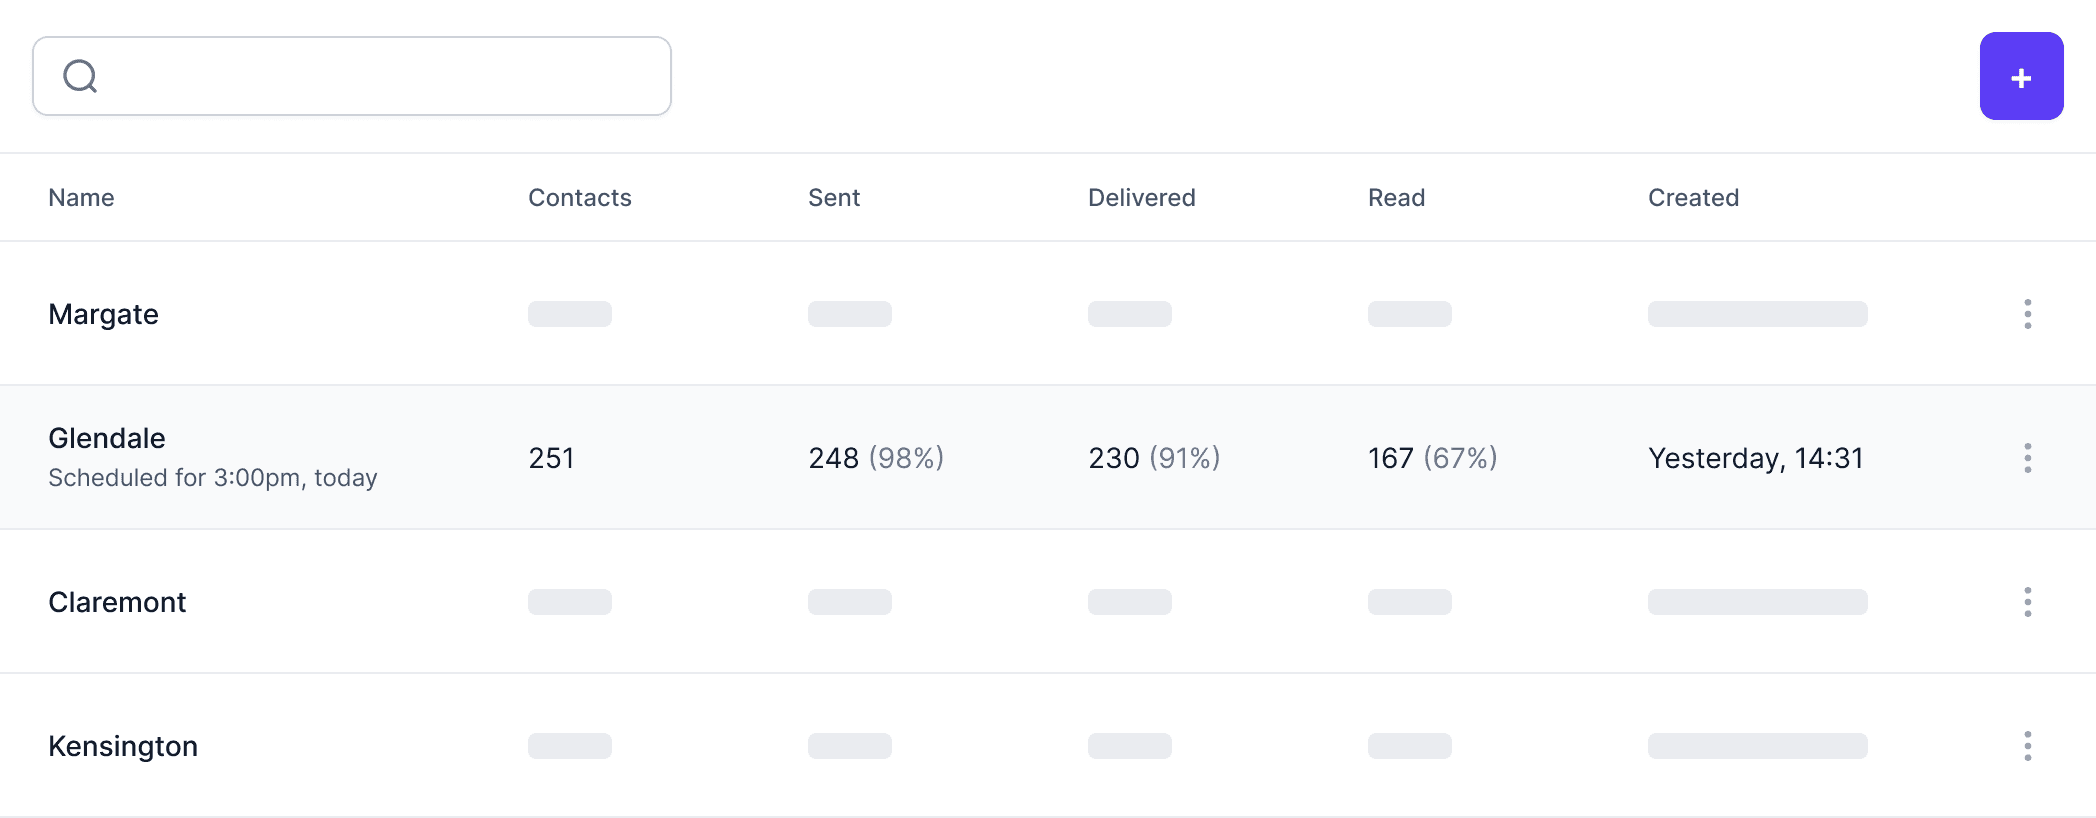
Task: Click the Read column header
Action: click(1396, 197)
